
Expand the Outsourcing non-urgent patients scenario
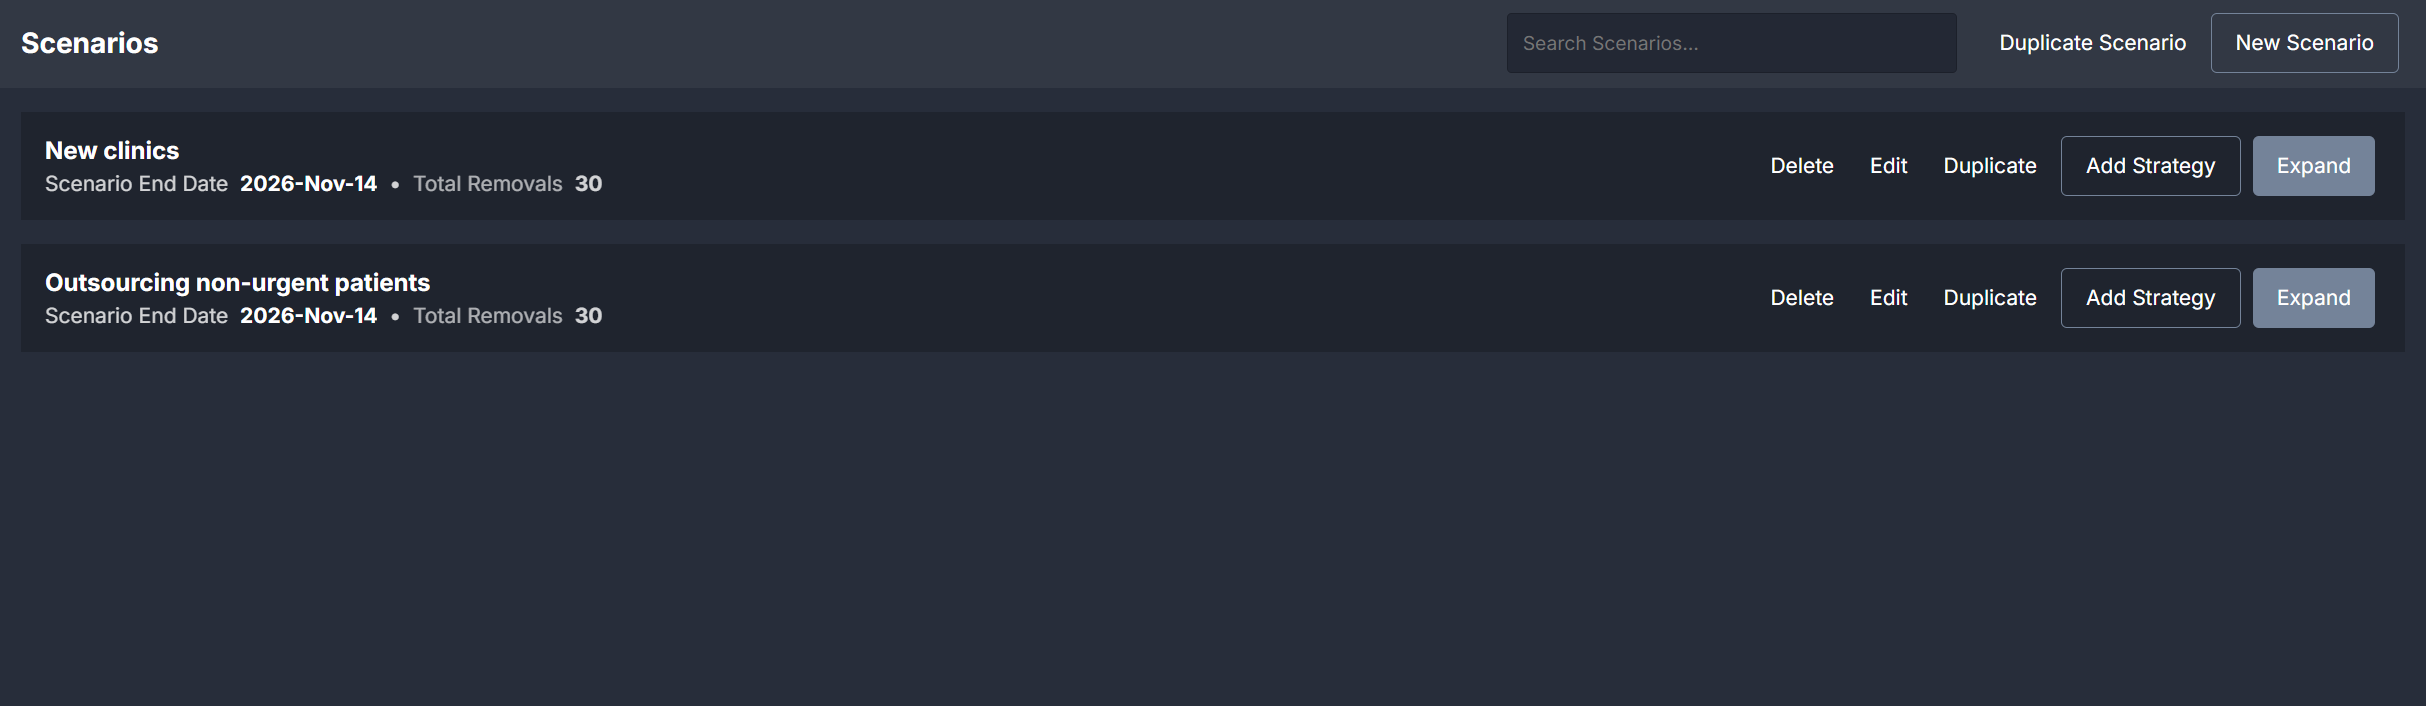[2313, 298]
